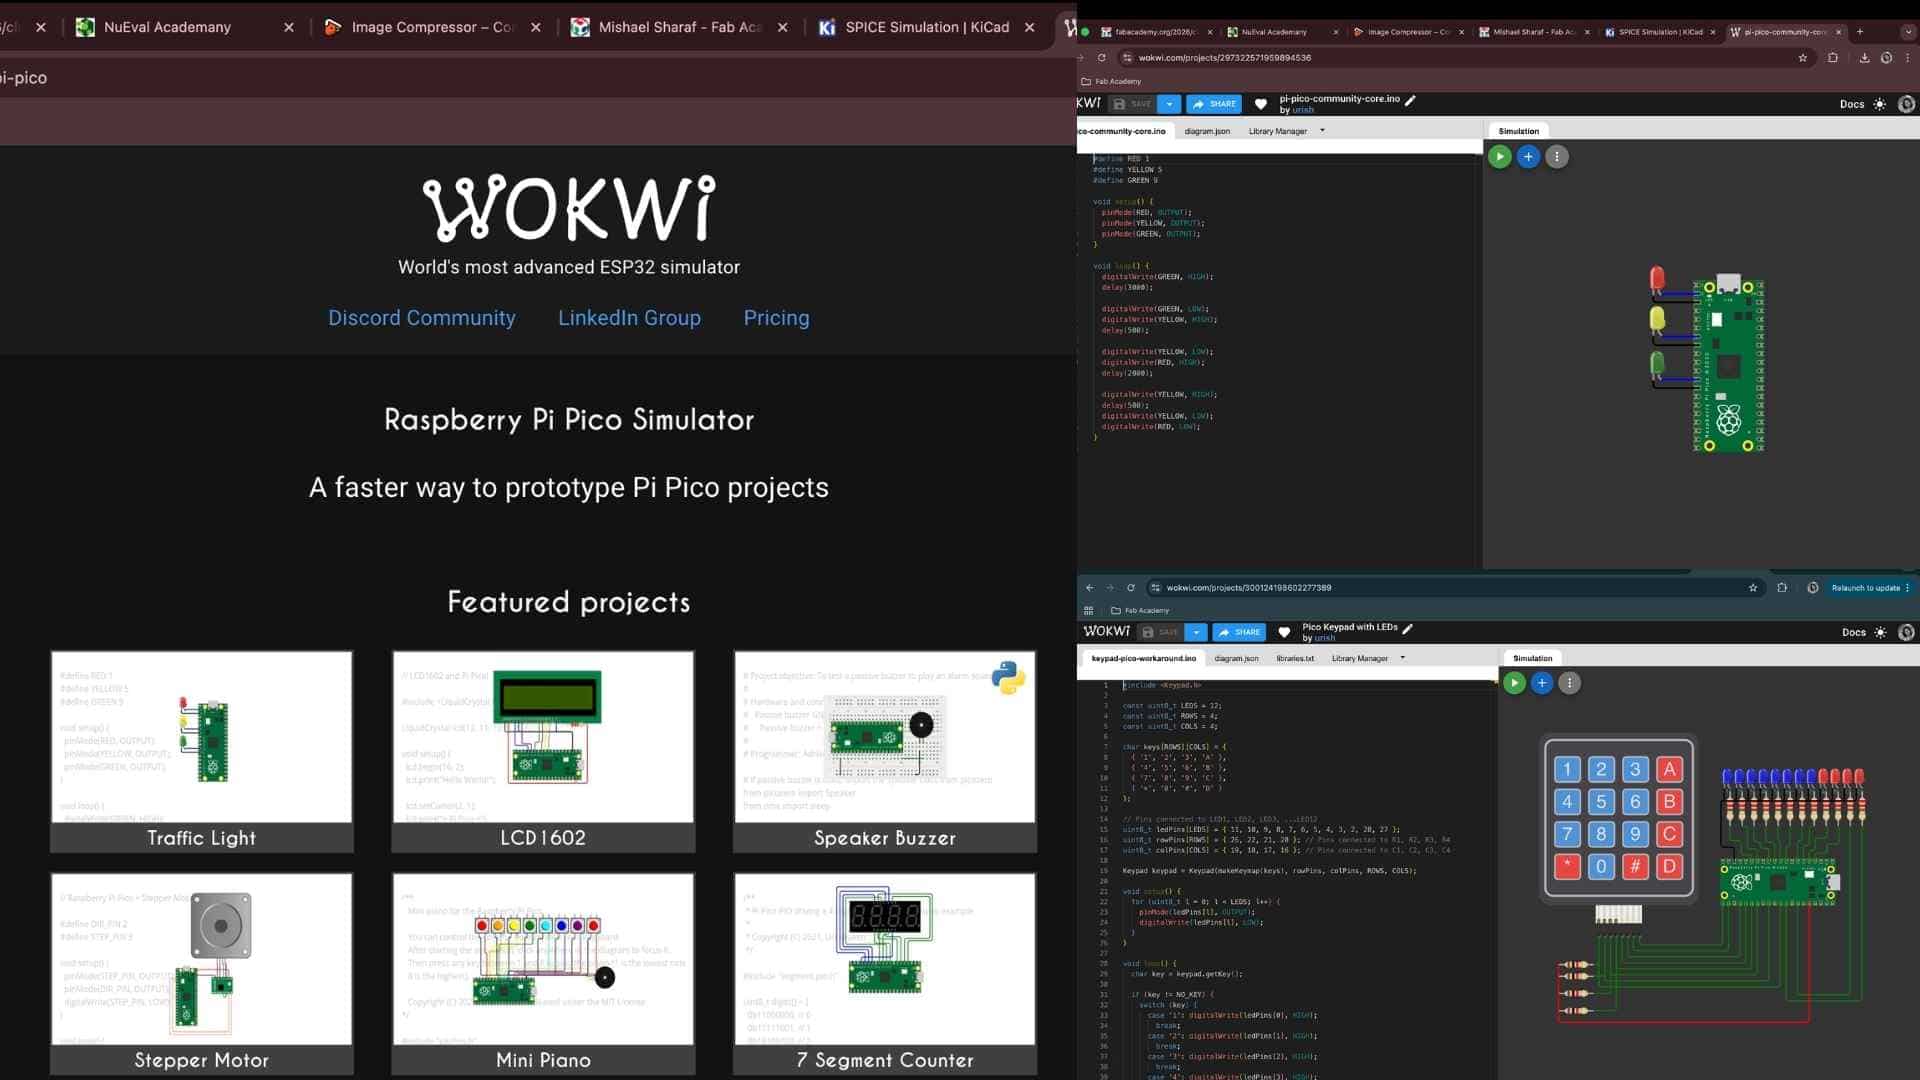This screenshot has width=1920, height=1080.
Task: Rename pi-pico-community-core.ino with pencil icon
Action: pos(1411,99)
